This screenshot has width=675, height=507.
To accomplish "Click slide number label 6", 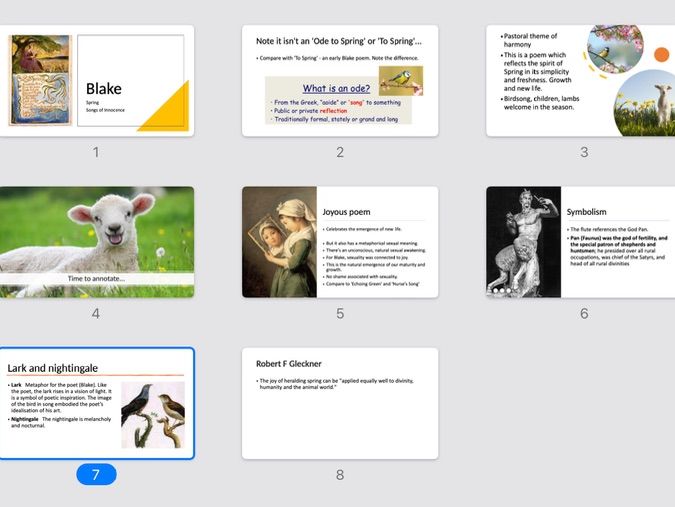I will click(x=584, y=313).
